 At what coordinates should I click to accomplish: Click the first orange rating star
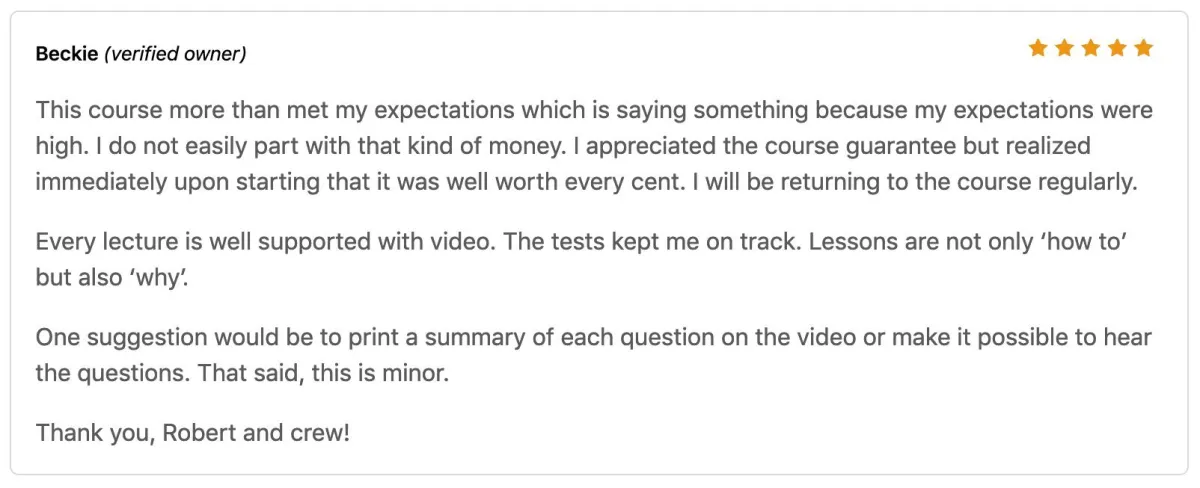pyautogui.click(x=1038, y=48)
